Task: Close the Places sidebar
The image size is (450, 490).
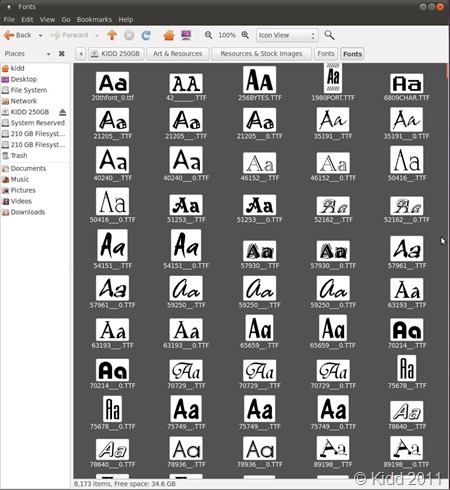Action: [x=62, y=54]
